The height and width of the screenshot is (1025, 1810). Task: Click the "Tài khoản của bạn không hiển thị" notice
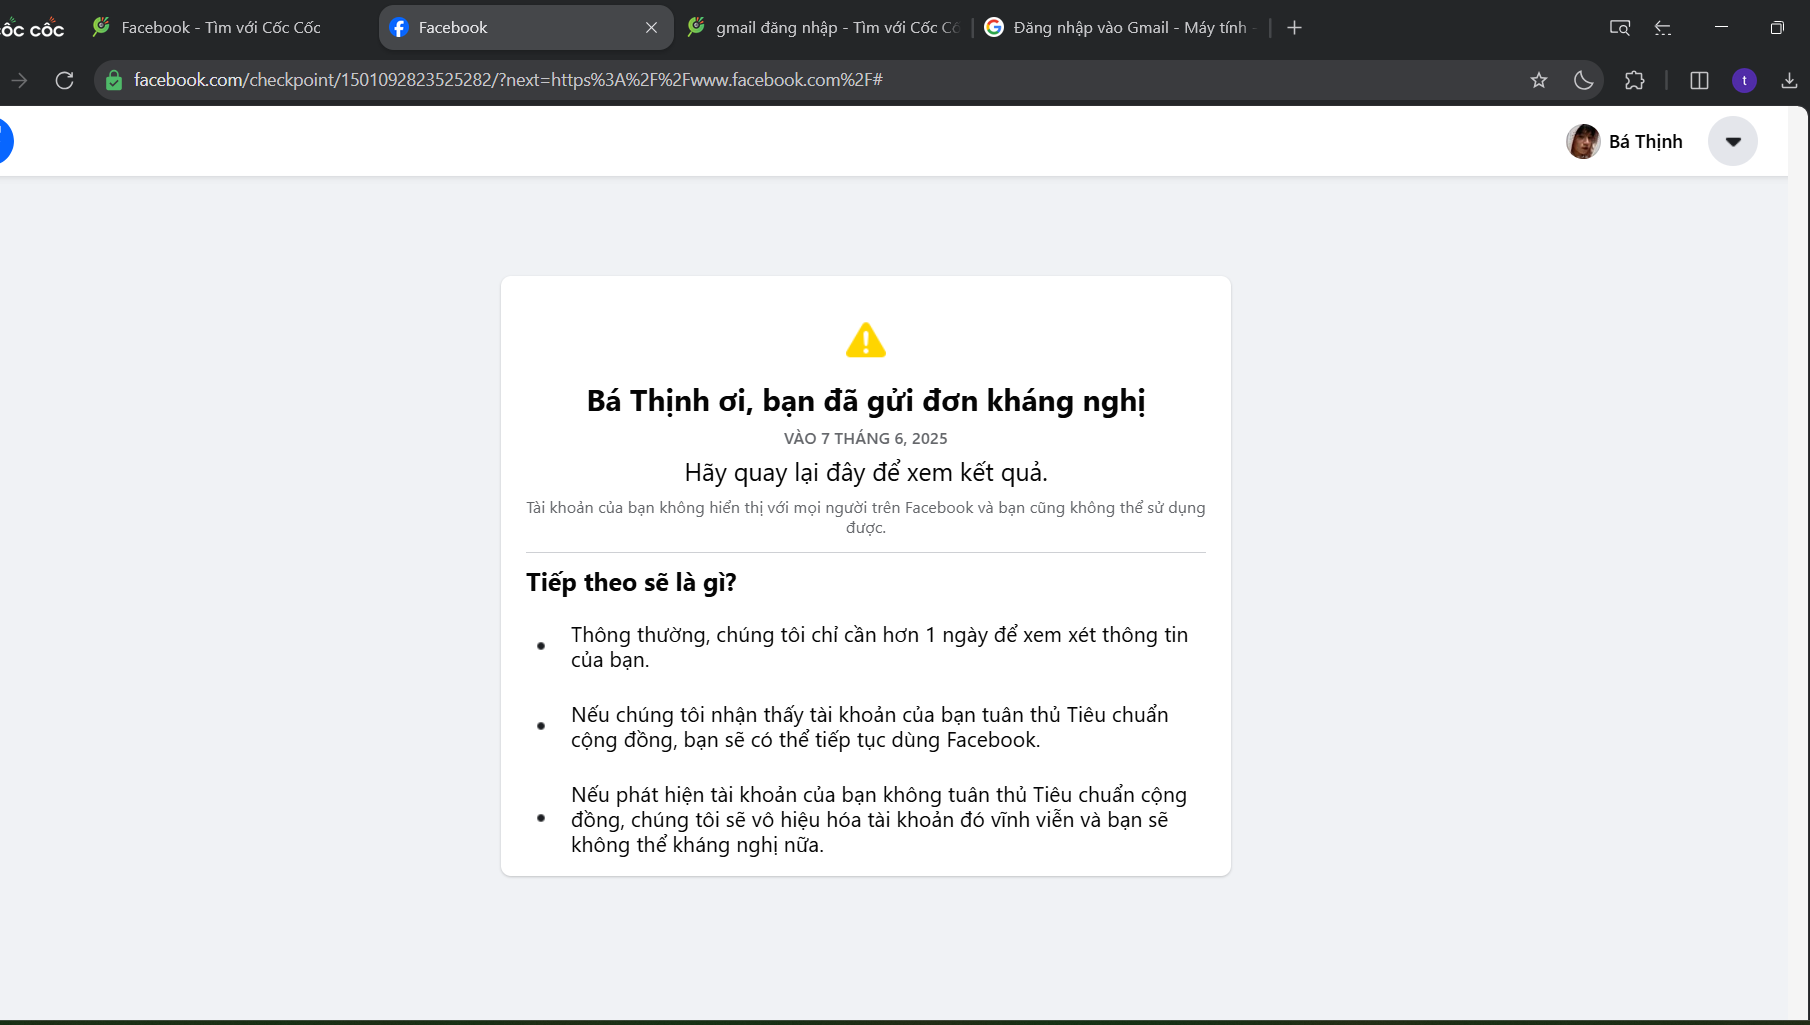coord(866,517)
